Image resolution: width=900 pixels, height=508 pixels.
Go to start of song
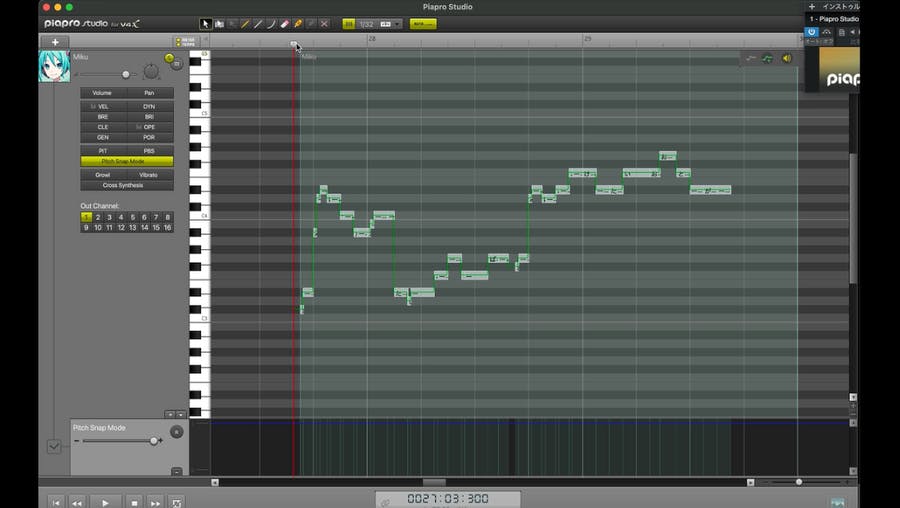(56, 503)
